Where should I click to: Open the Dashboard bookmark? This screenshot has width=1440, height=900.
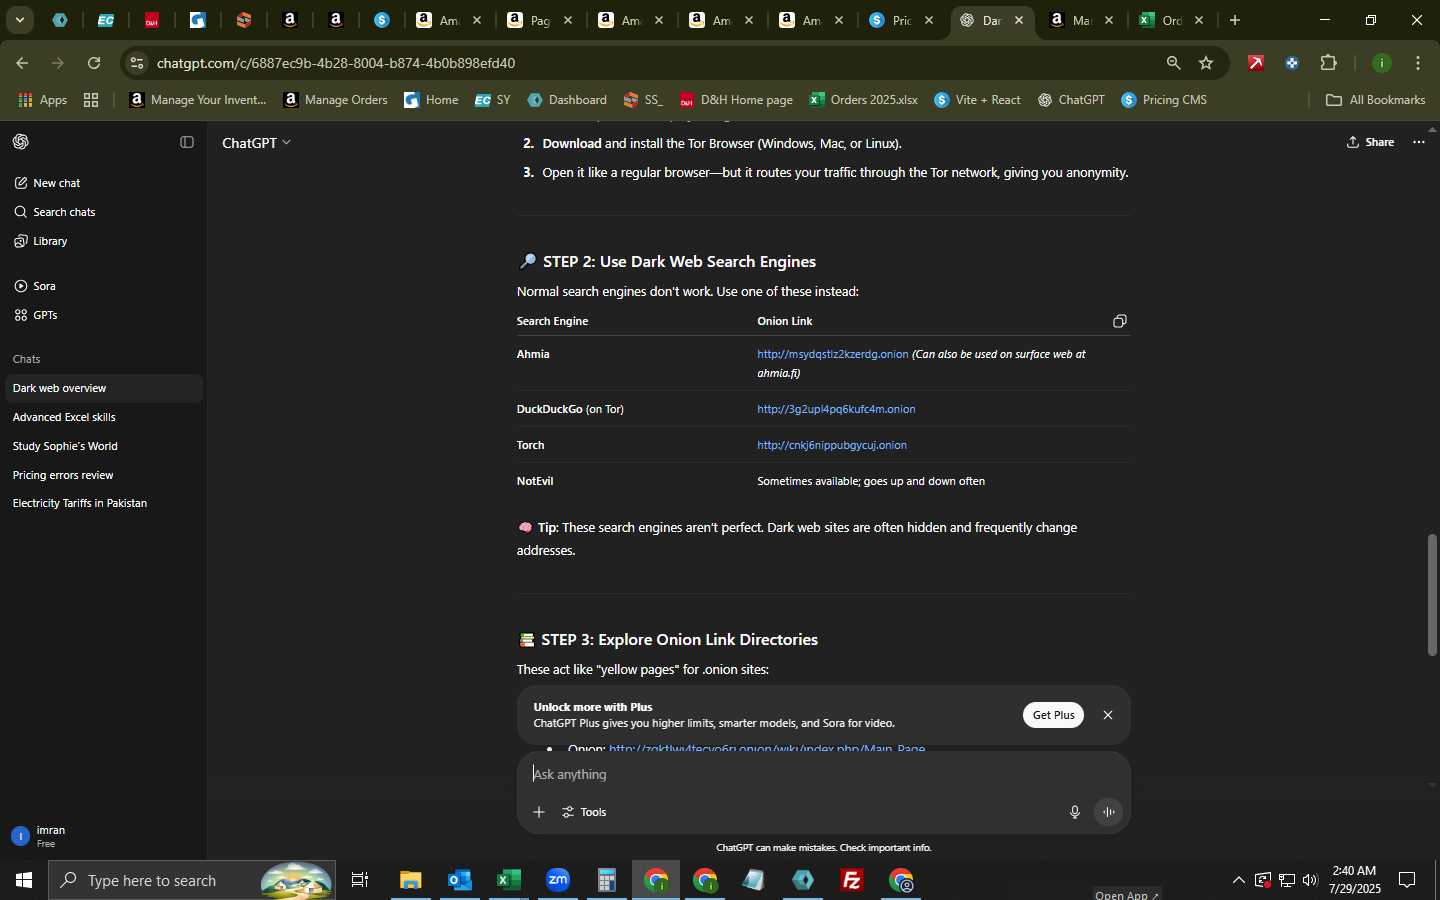[567, 100]
